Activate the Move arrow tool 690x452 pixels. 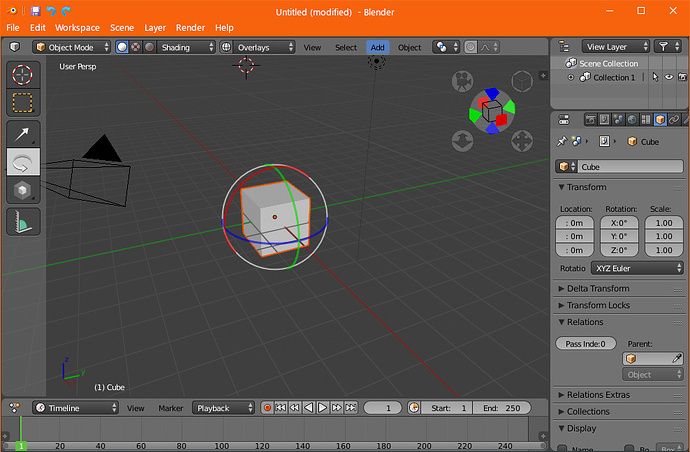(22, 134)
